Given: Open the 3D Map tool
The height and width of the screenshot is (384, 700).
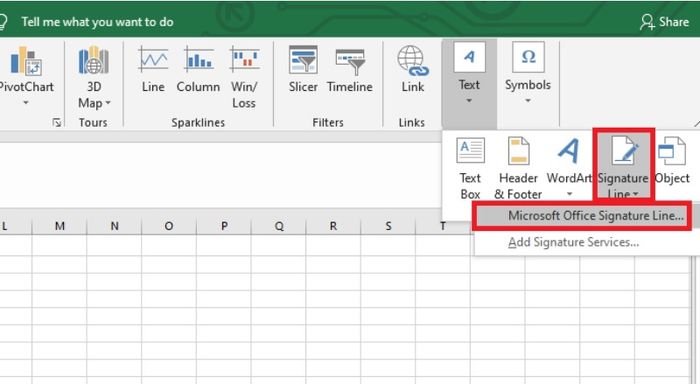Looking at the screenshot, I should point(93,77).
